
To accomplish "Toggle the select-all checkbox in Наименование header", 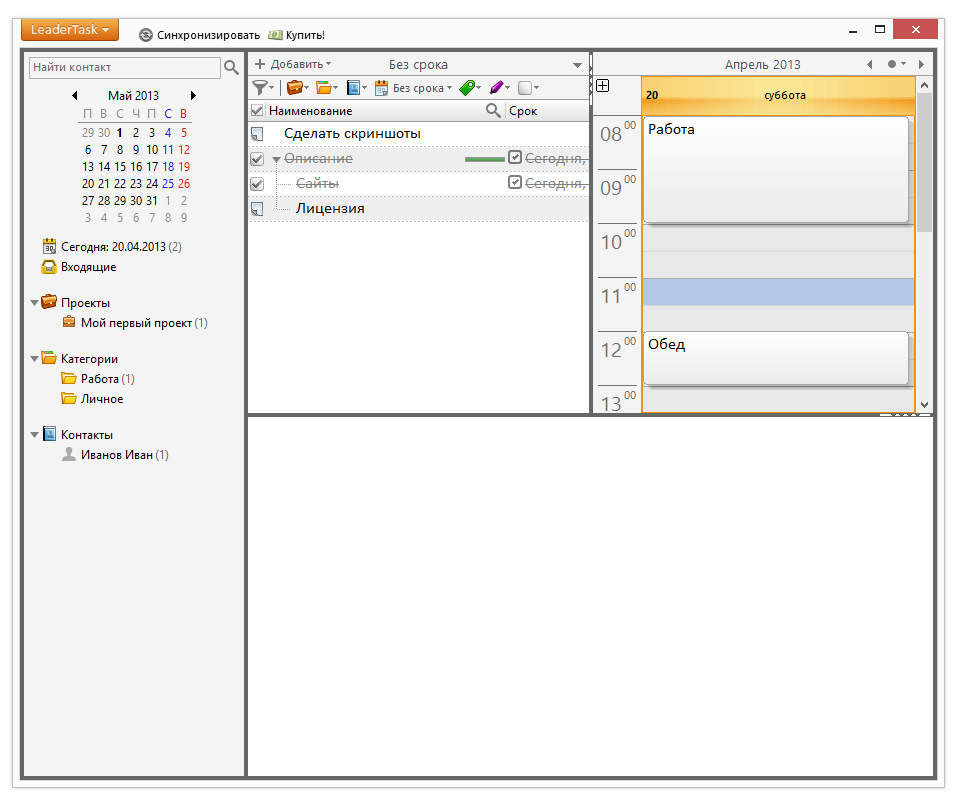I will [257, 111].
